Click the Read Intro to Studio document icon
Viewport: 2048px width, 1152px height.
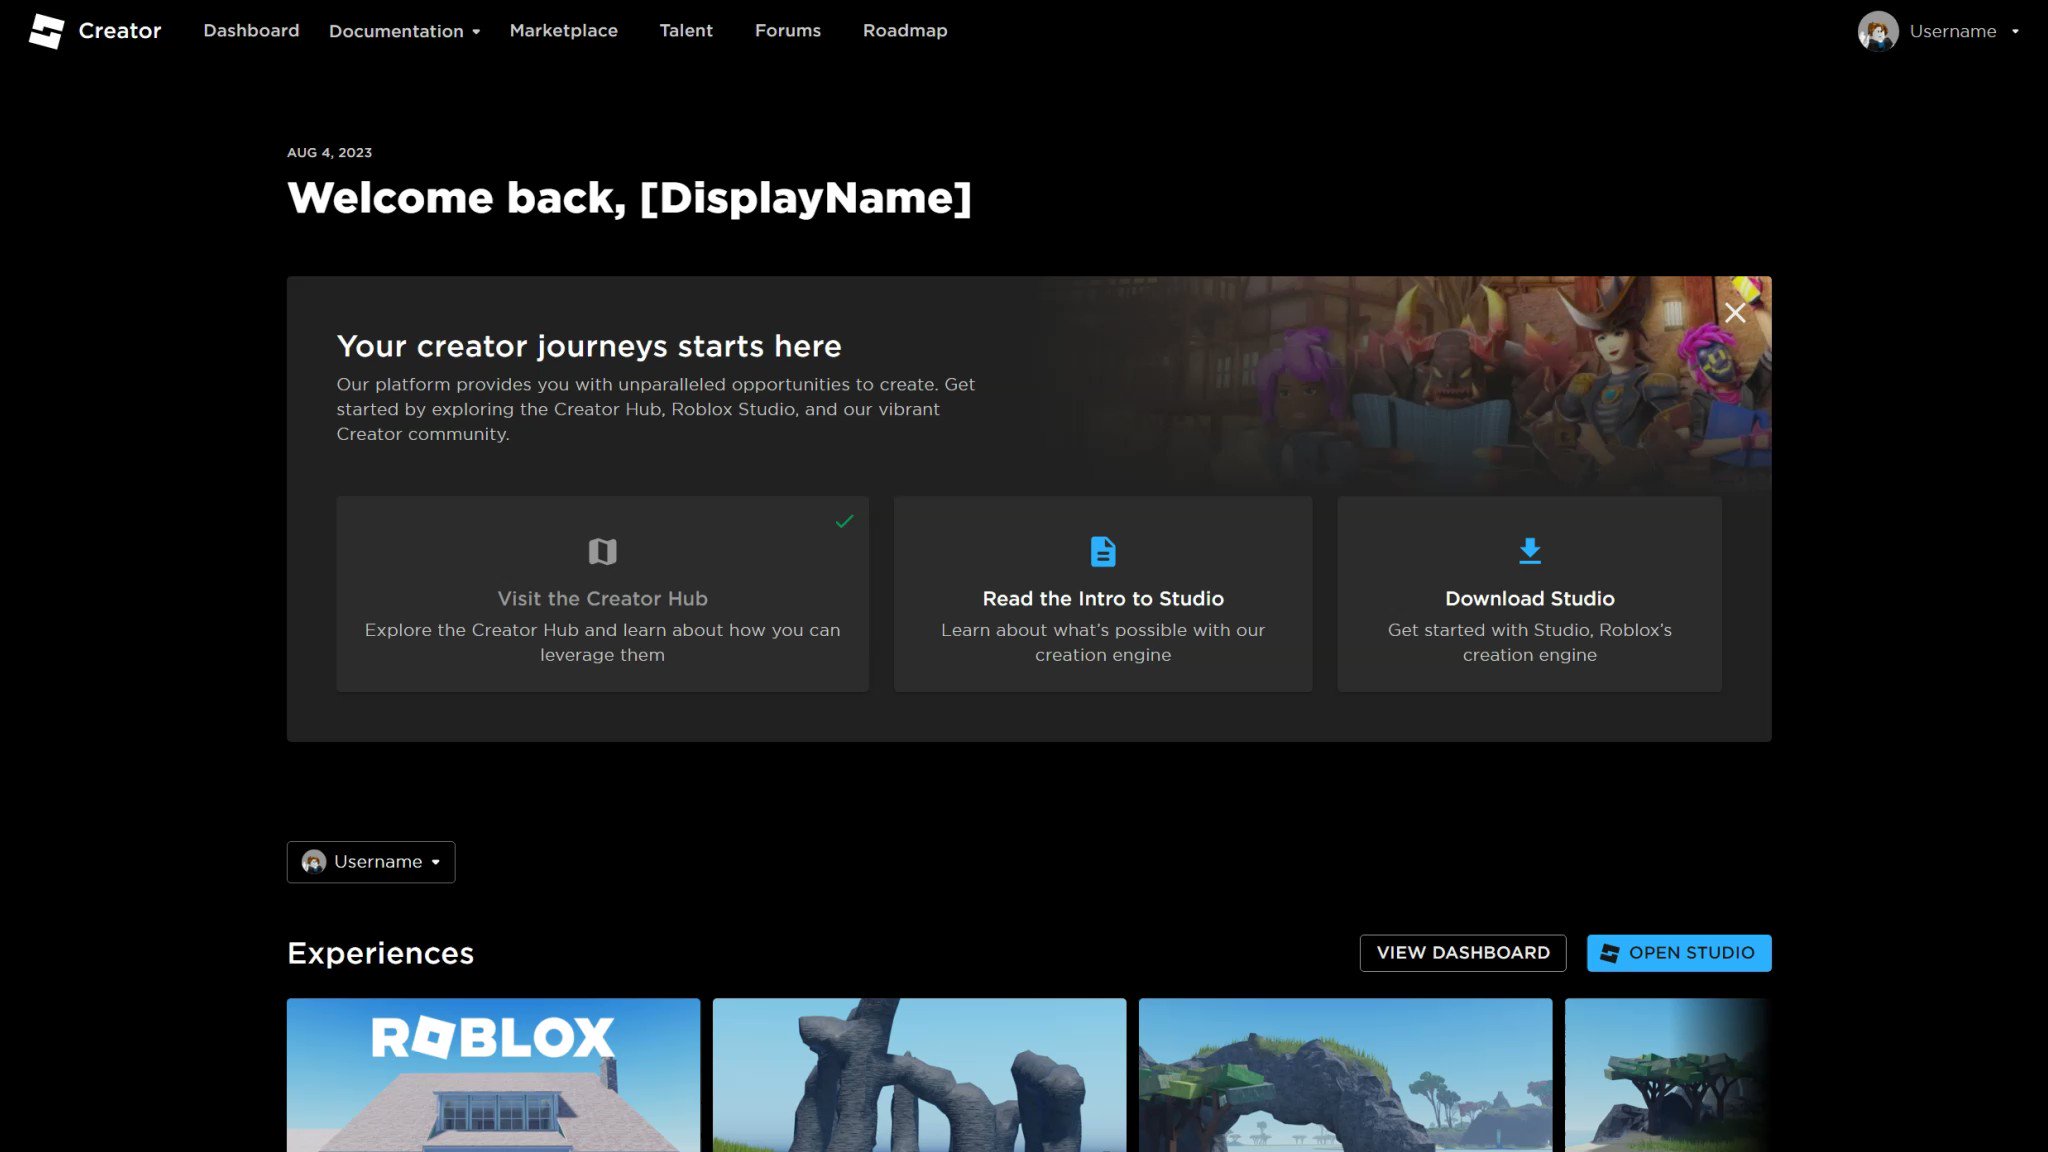tap(1103, 550)
